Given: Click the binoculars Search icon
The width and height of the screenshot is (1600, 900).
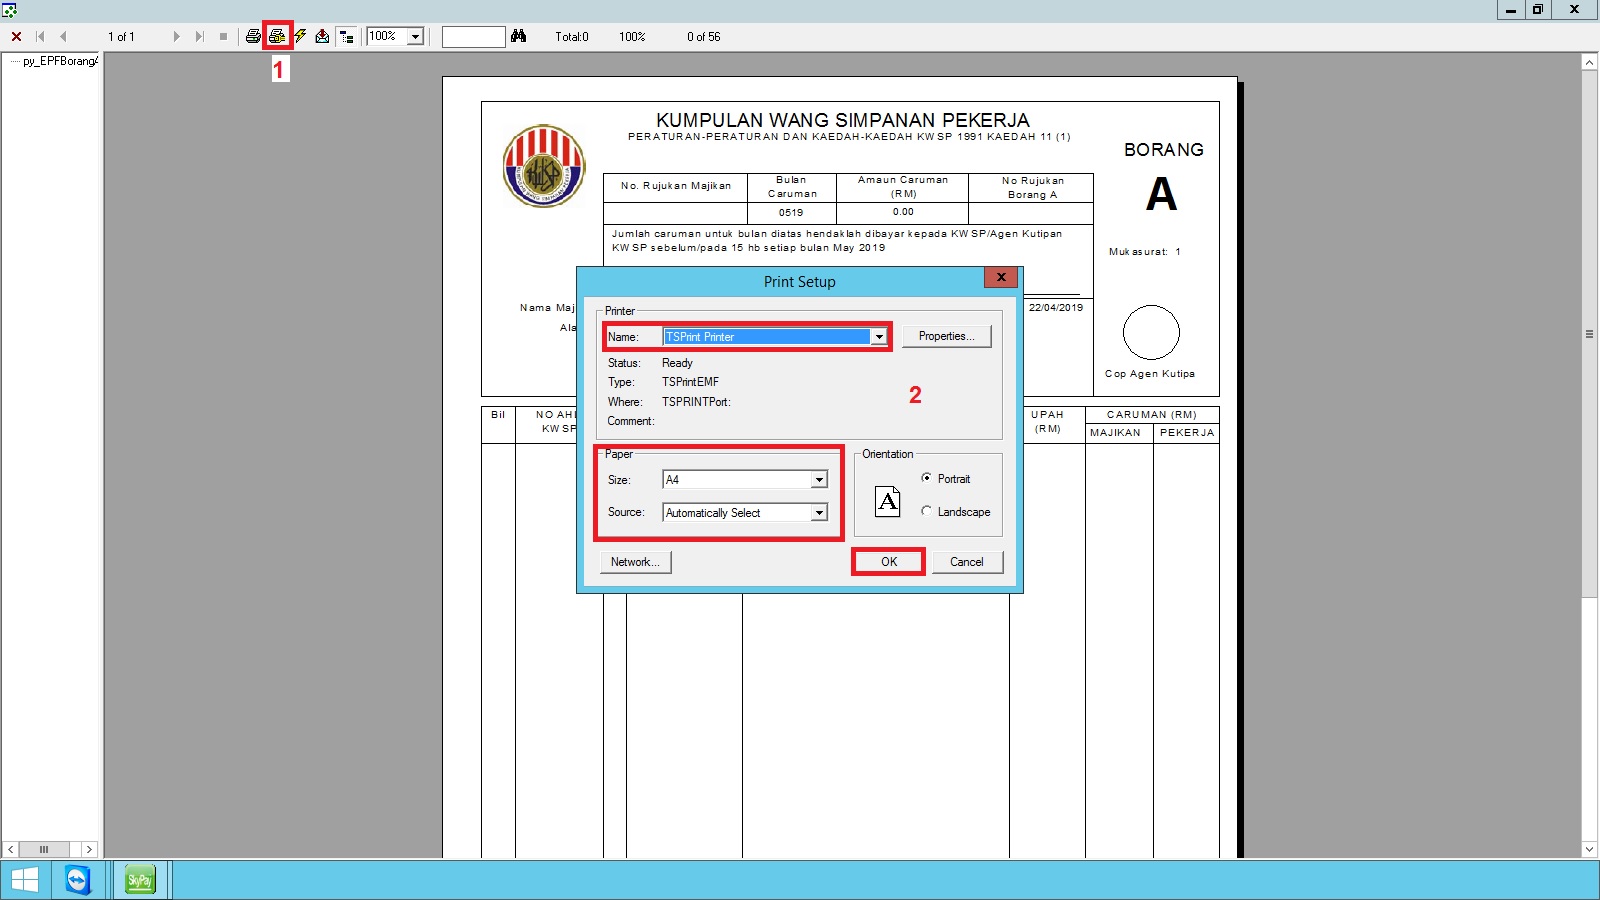Looking at the screenshot, I should tap(518, 36).
